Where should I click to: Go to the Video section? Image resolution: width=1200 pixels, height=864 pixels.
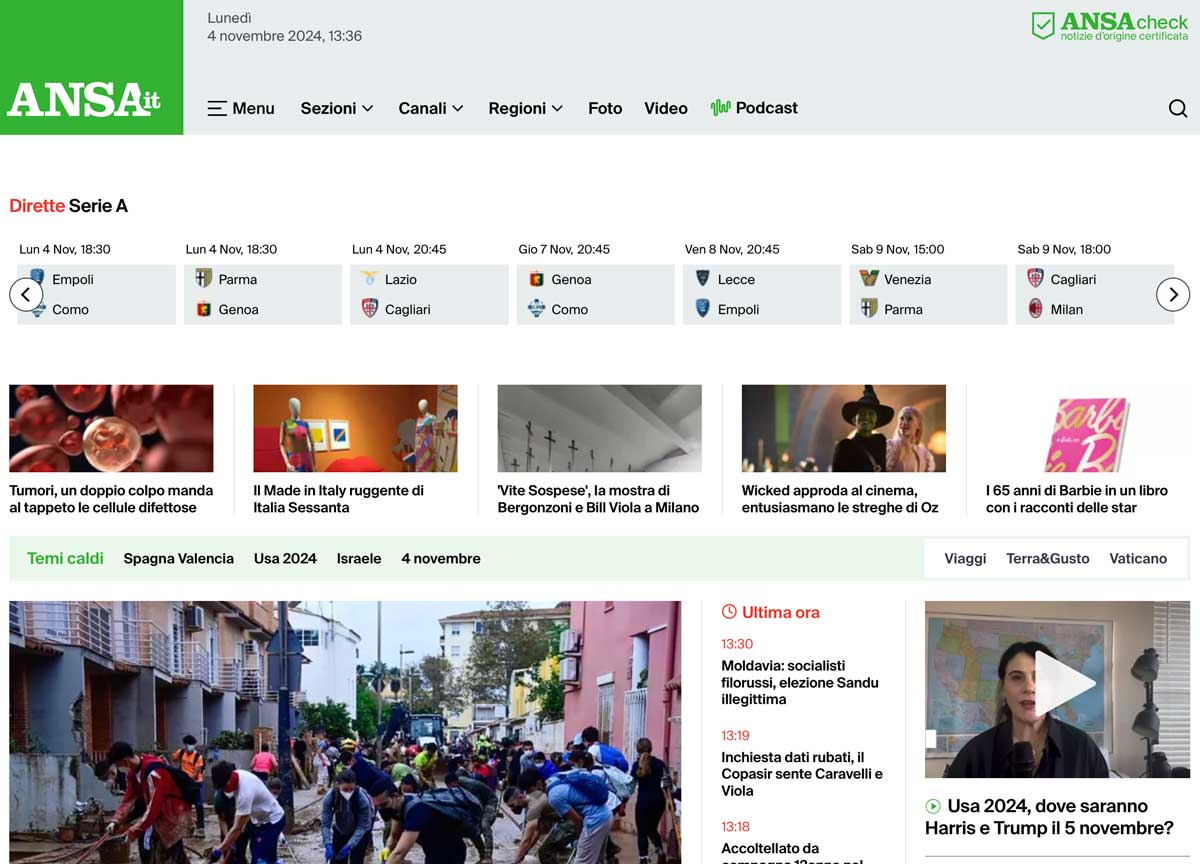665,108
